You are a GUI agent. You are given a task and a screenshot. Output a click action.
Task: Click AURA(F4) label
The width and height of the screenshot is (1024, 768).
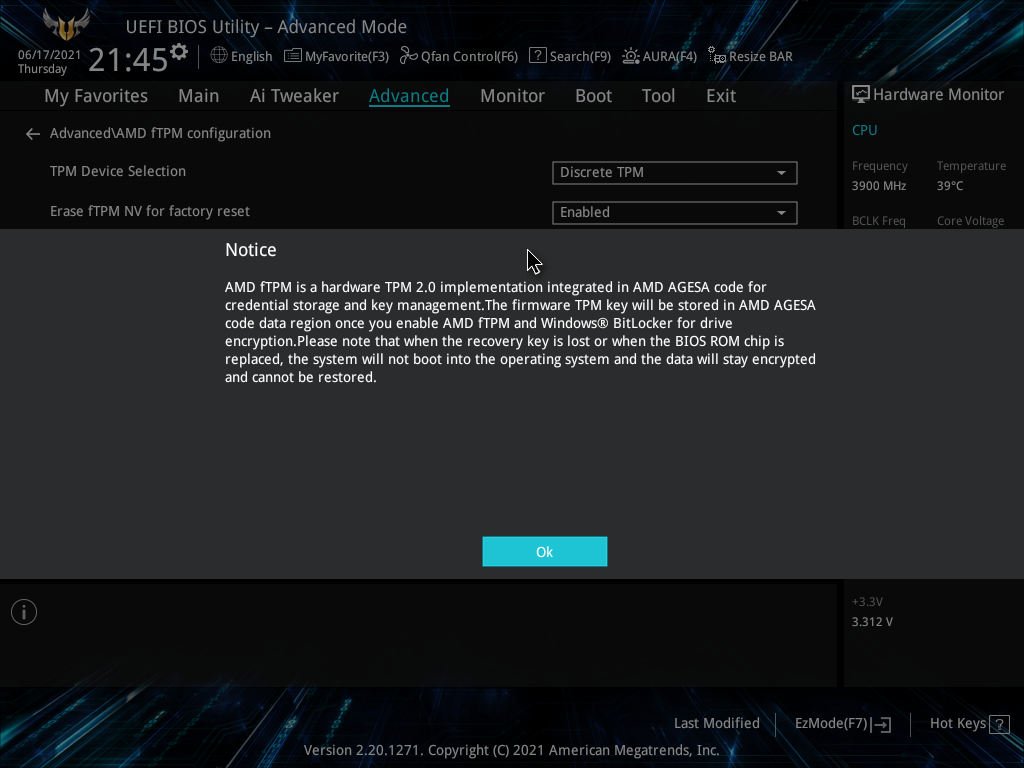[669, 57]
